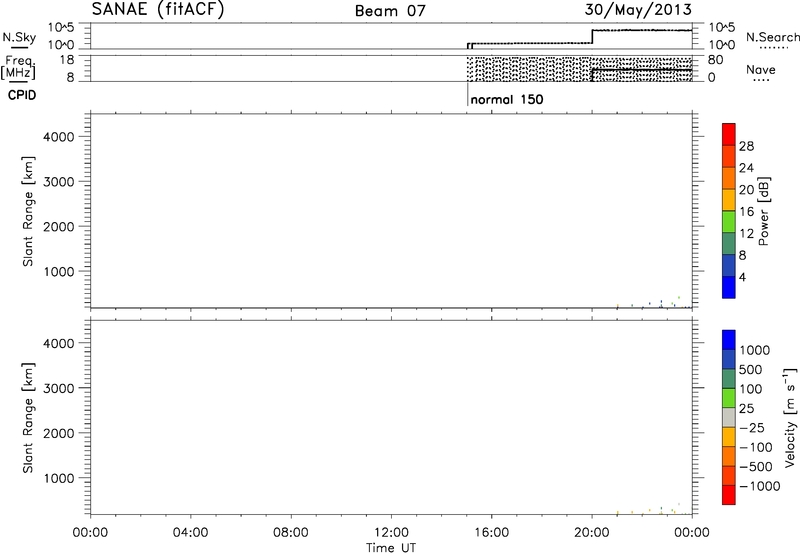Click the 2000 tick in velocity panel
Screen dimensions: 800x554
[59, 433]
